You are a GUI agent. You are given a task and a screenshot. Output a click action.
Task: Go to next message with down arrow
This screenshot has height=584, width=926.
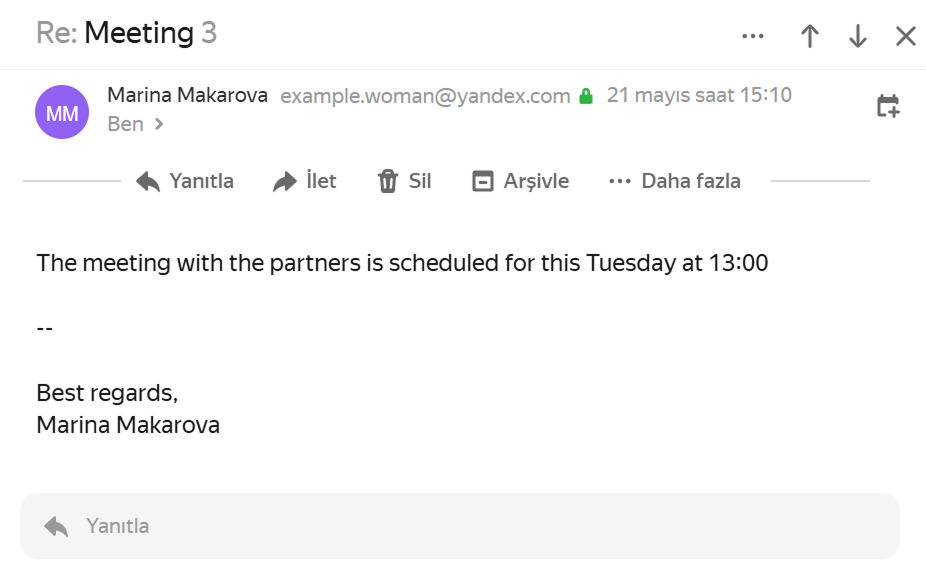click(857, 36)
